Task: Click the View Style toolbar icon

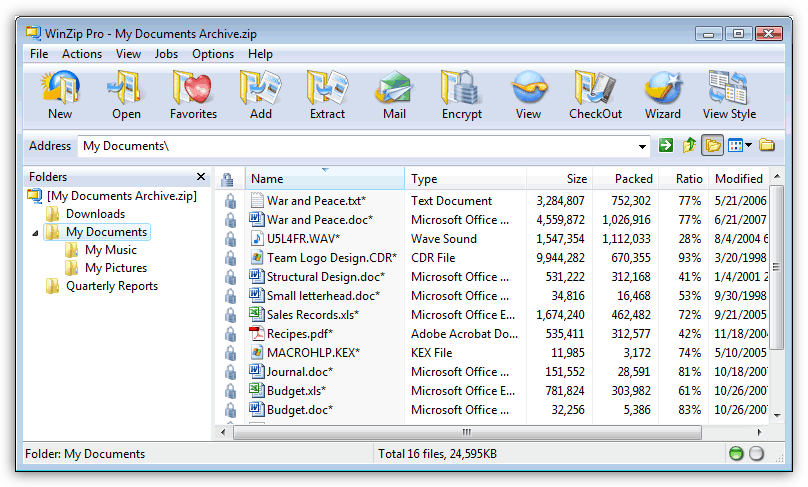Action: click(728, 87)
